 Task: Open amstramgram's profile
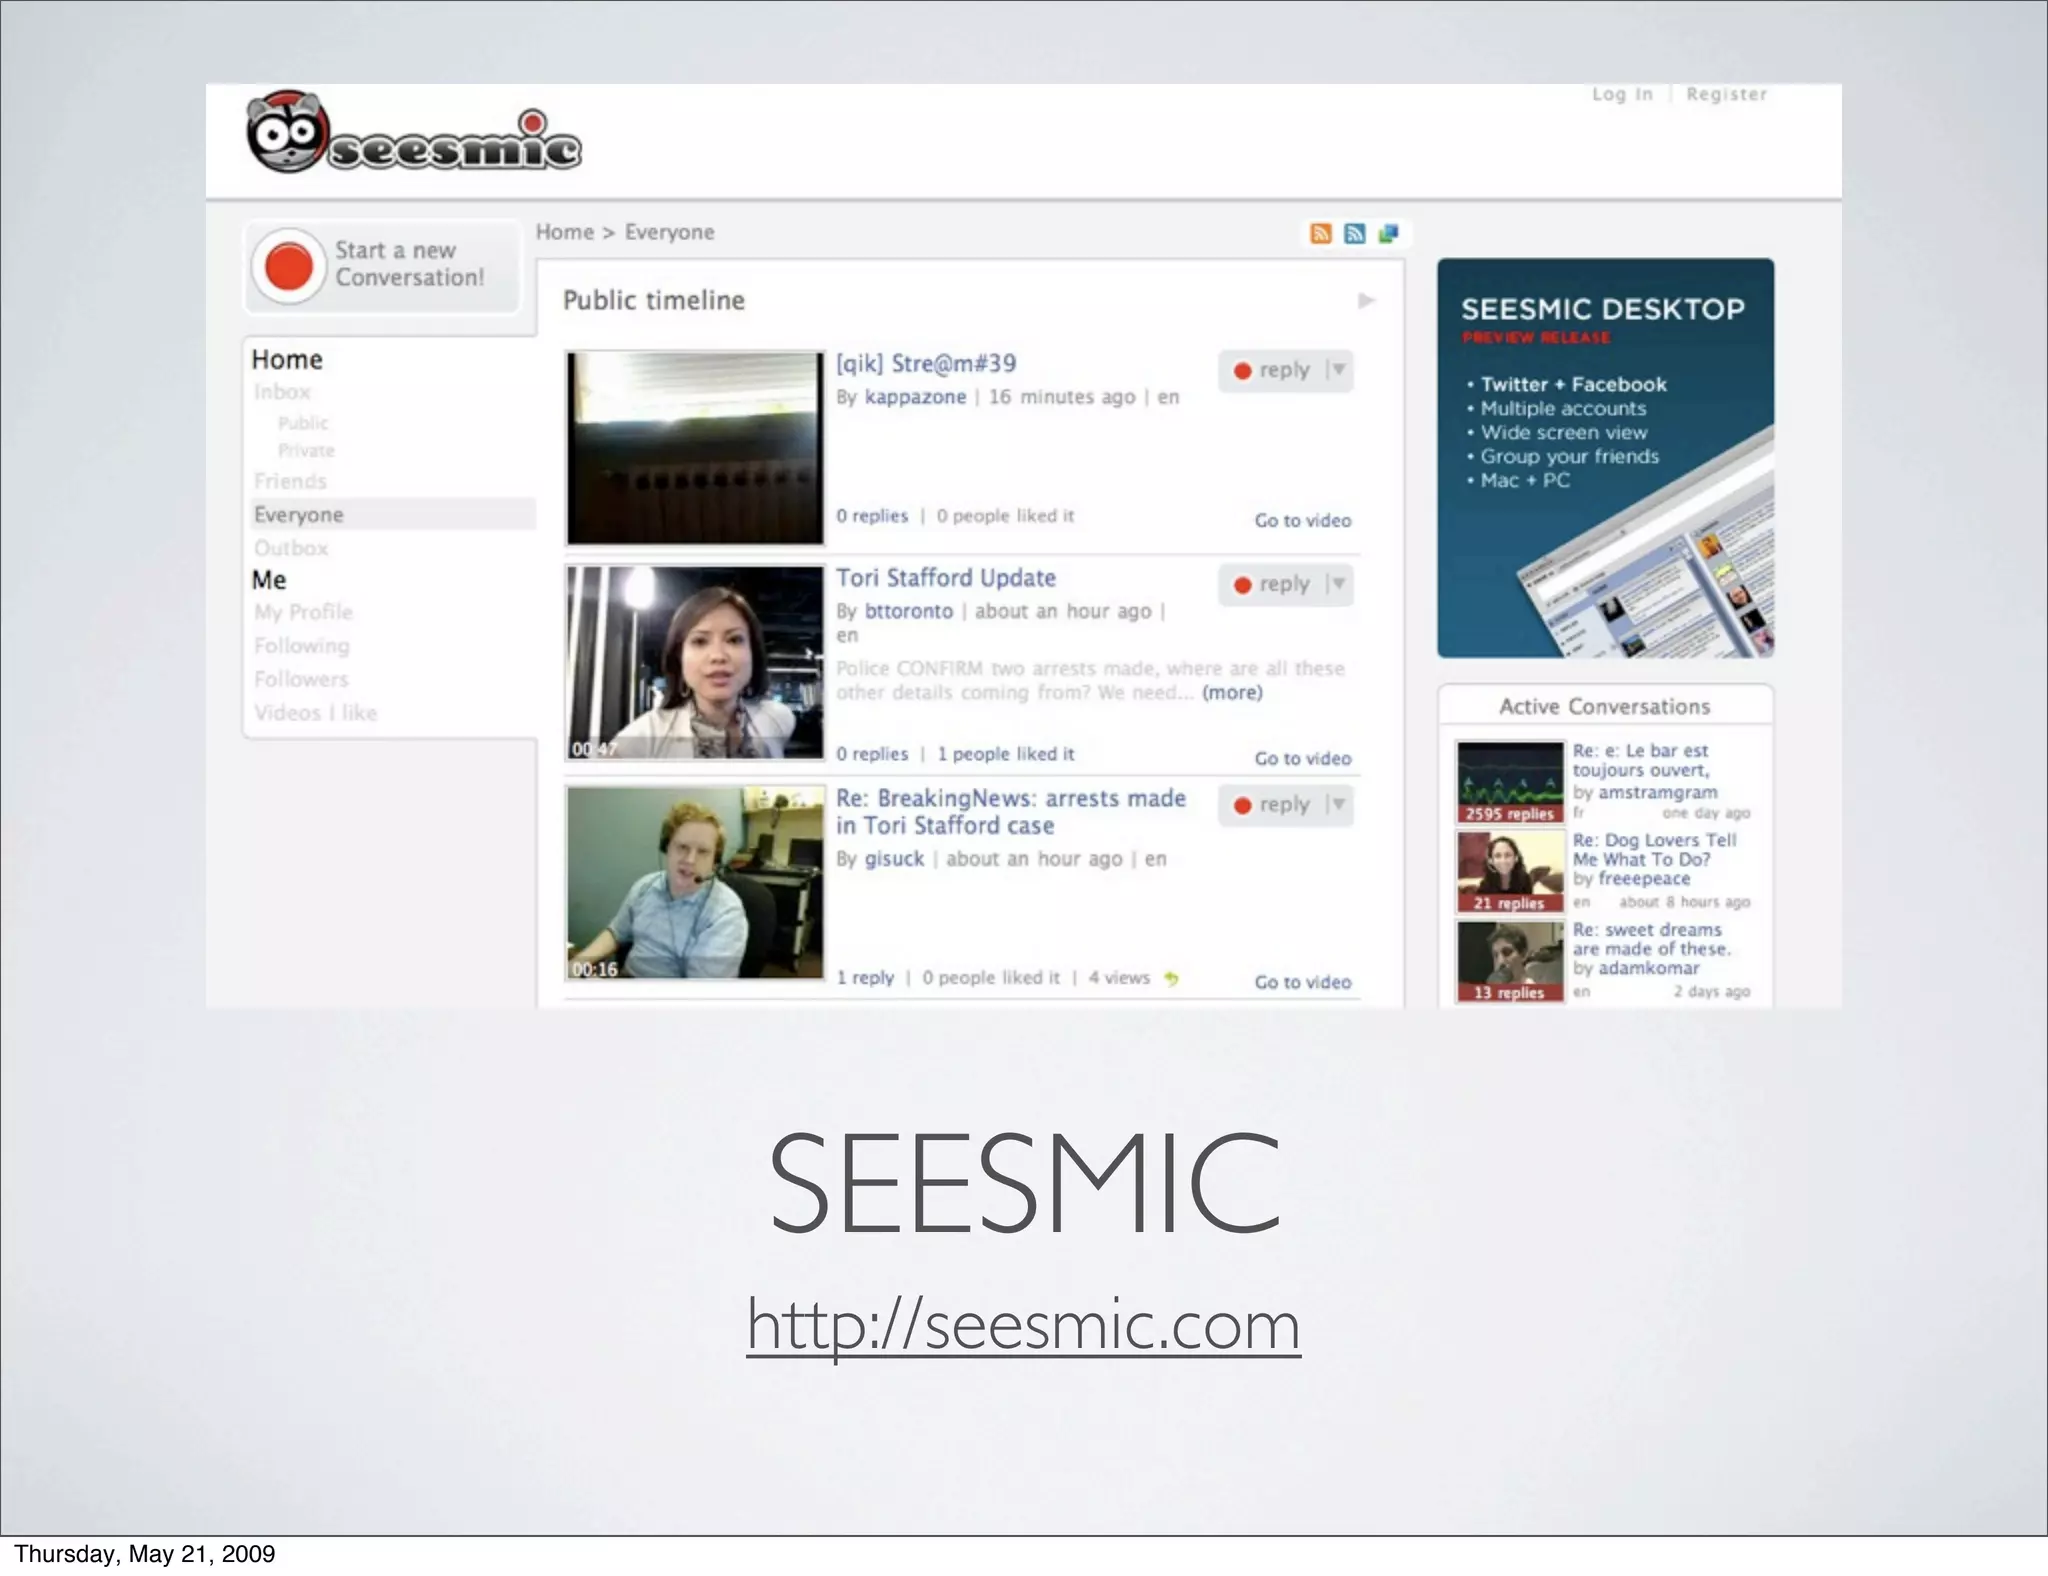click(x=1657, y=793)
